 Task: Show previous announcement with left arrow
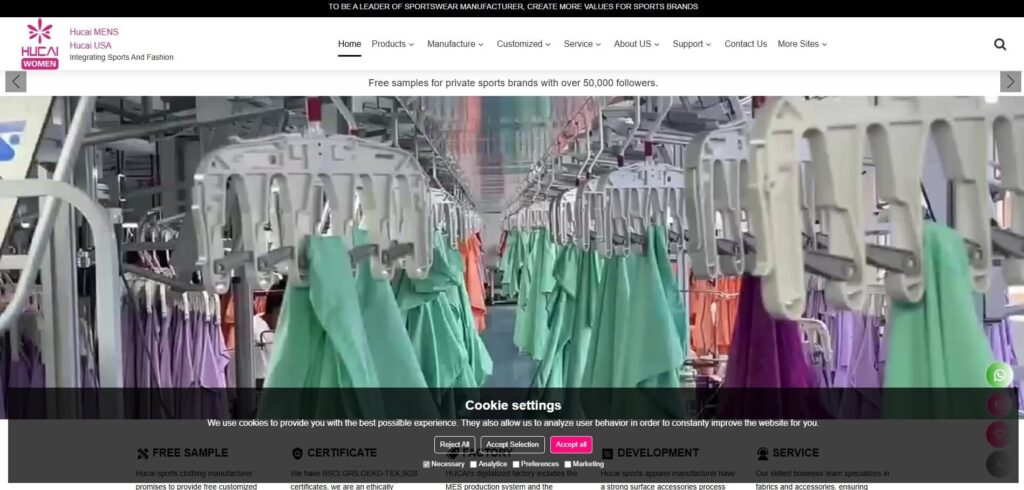(16, 82)
